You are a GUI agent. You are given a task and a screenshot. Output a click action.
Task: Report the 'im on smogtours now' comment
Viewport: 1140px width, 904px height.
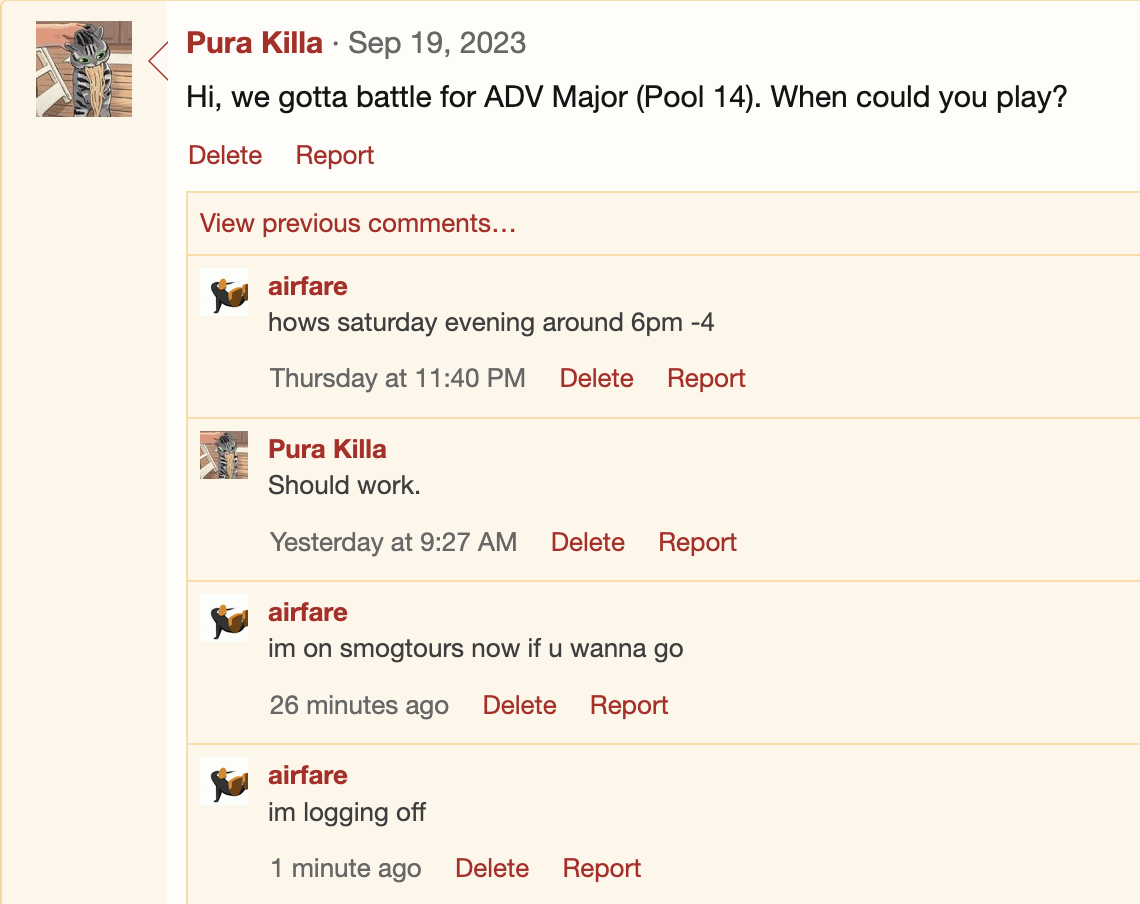click(629, 705)
